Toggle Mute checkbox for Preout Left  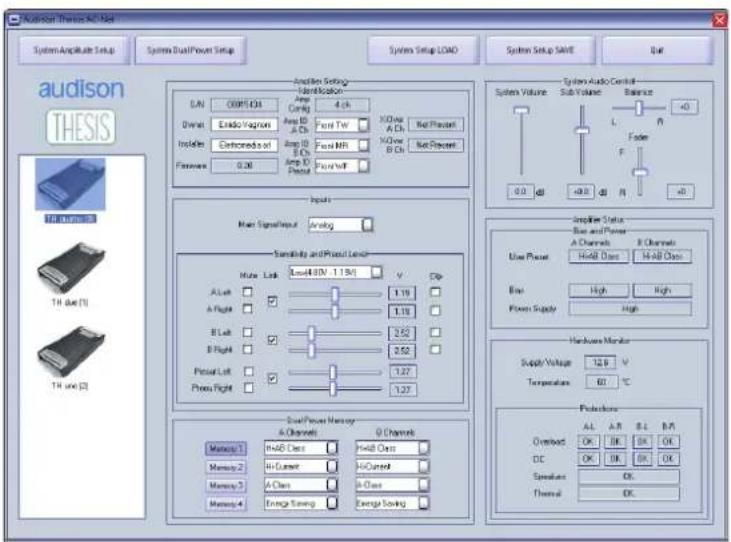[249, 371]
